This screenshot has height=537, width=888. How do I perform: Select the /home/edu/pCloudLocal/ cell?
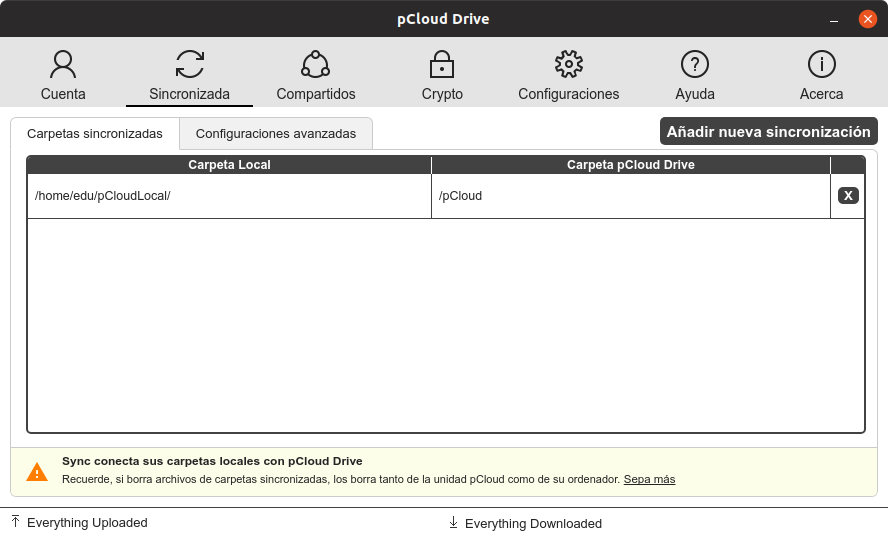tap(229, 196)
